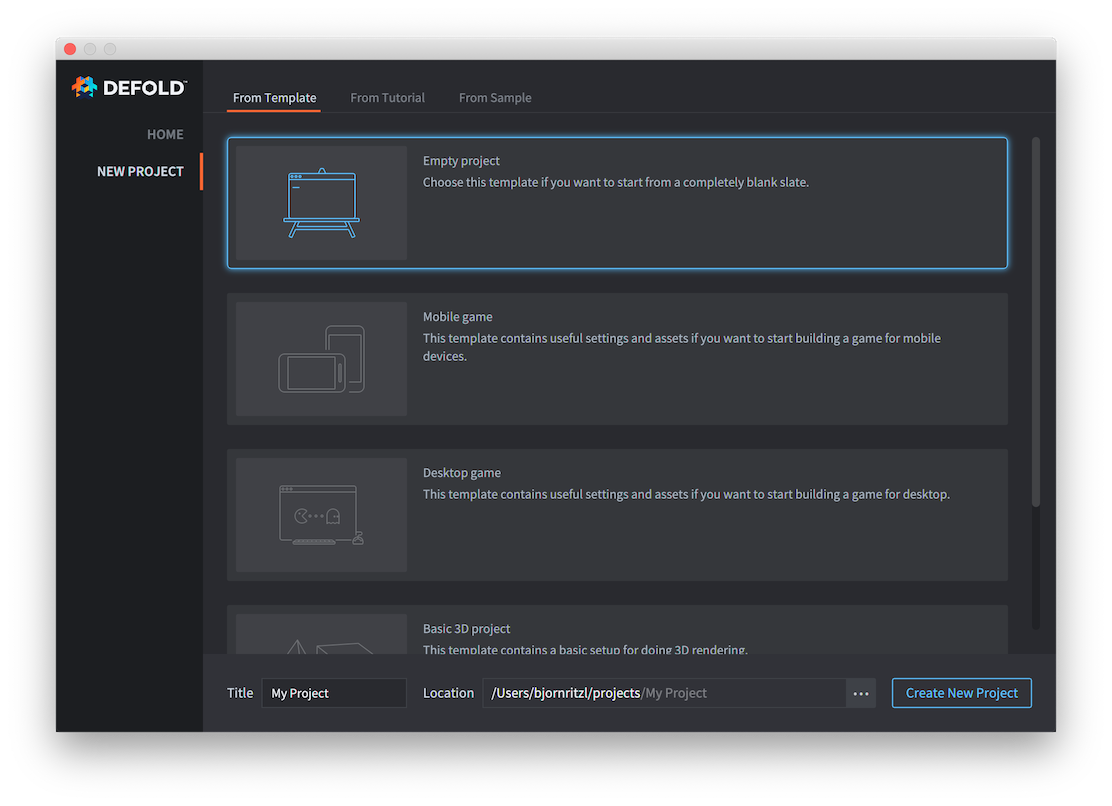Select the From Template tab
Viewport: 1112px width, 806px height.
point(274,98)
